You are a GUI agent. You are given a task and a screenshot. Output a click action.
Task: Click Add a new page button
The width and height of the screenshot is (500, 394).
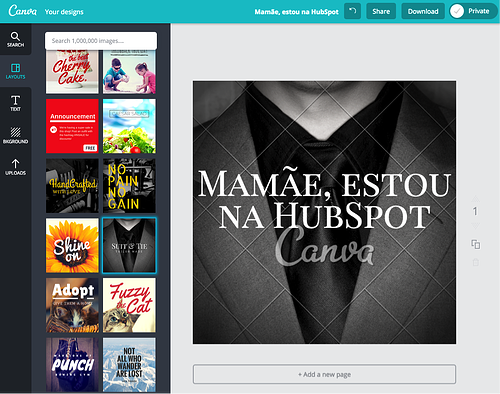324,374
